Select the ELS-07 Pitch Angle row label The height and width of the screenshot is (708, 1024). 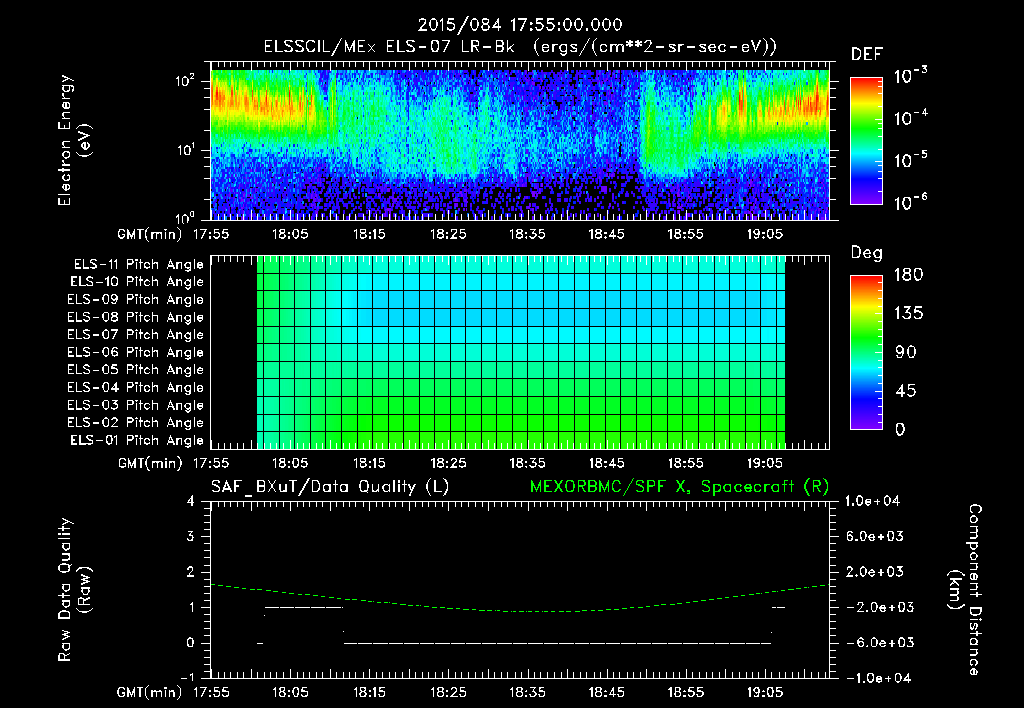click(x=135, y=335)
